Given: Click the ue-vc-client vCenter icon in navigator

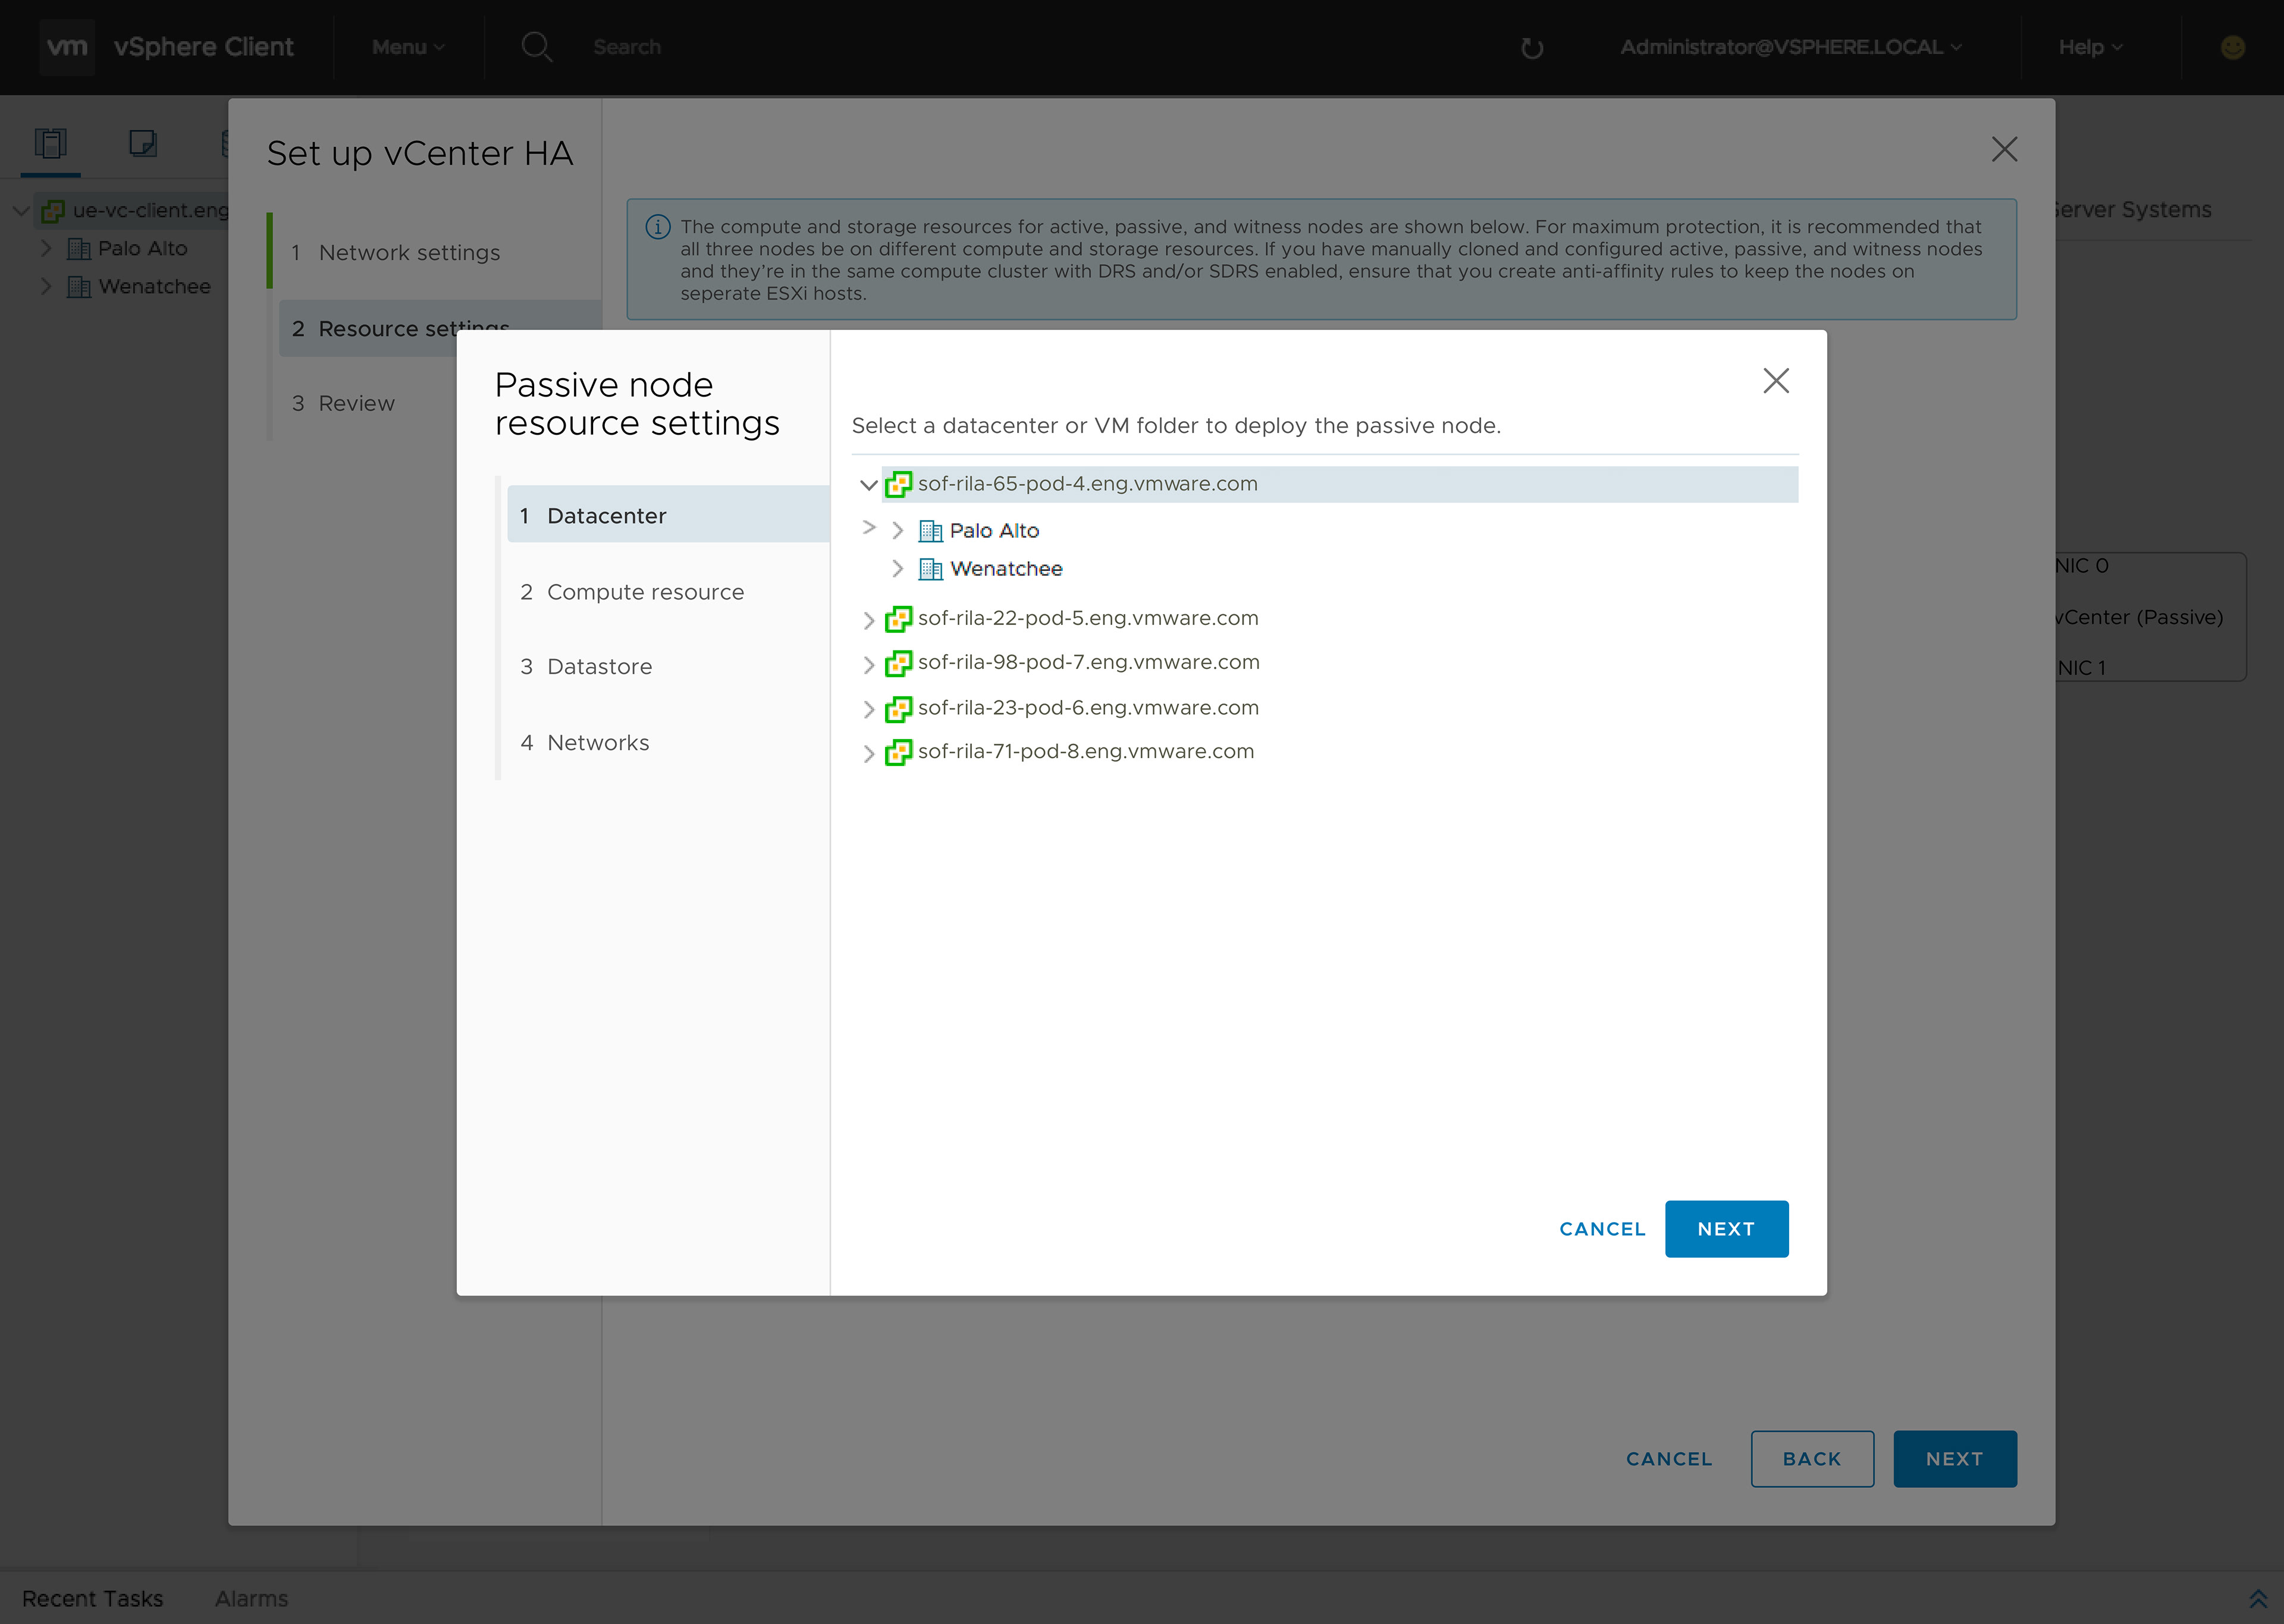Looking at the screenshot, I should 53,211.
